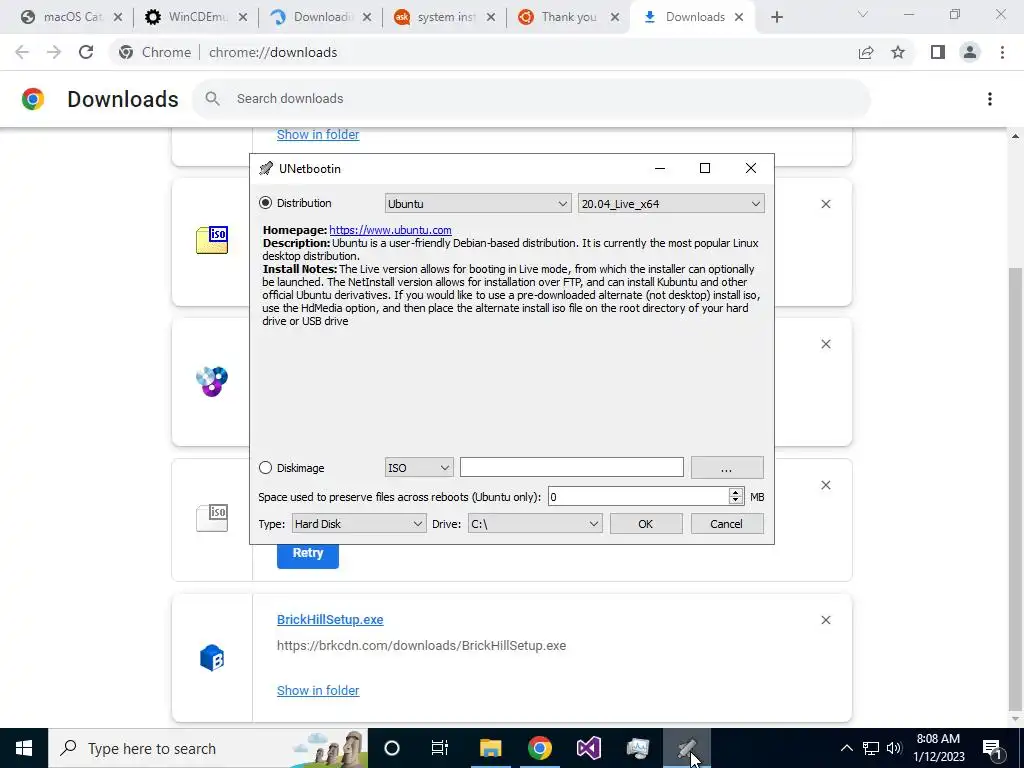Click the BrickHill blue cube icon

click(212, 658)
